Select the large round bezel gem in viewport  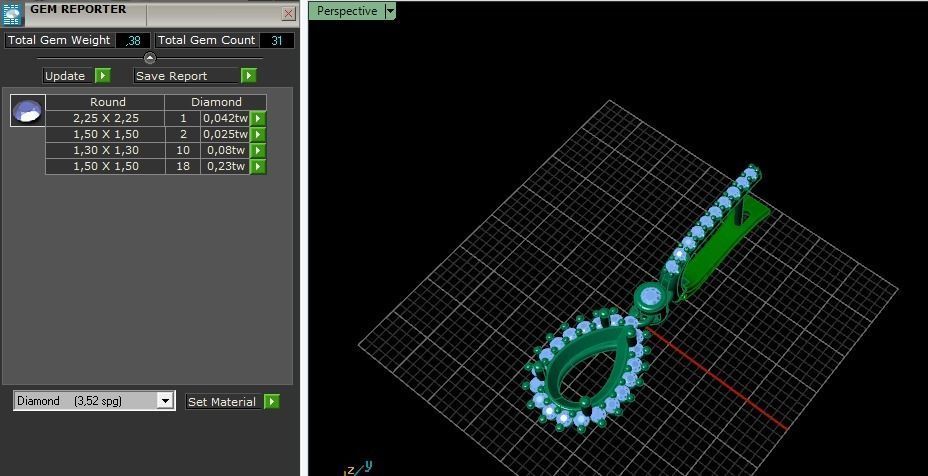(x=652, y=294)
